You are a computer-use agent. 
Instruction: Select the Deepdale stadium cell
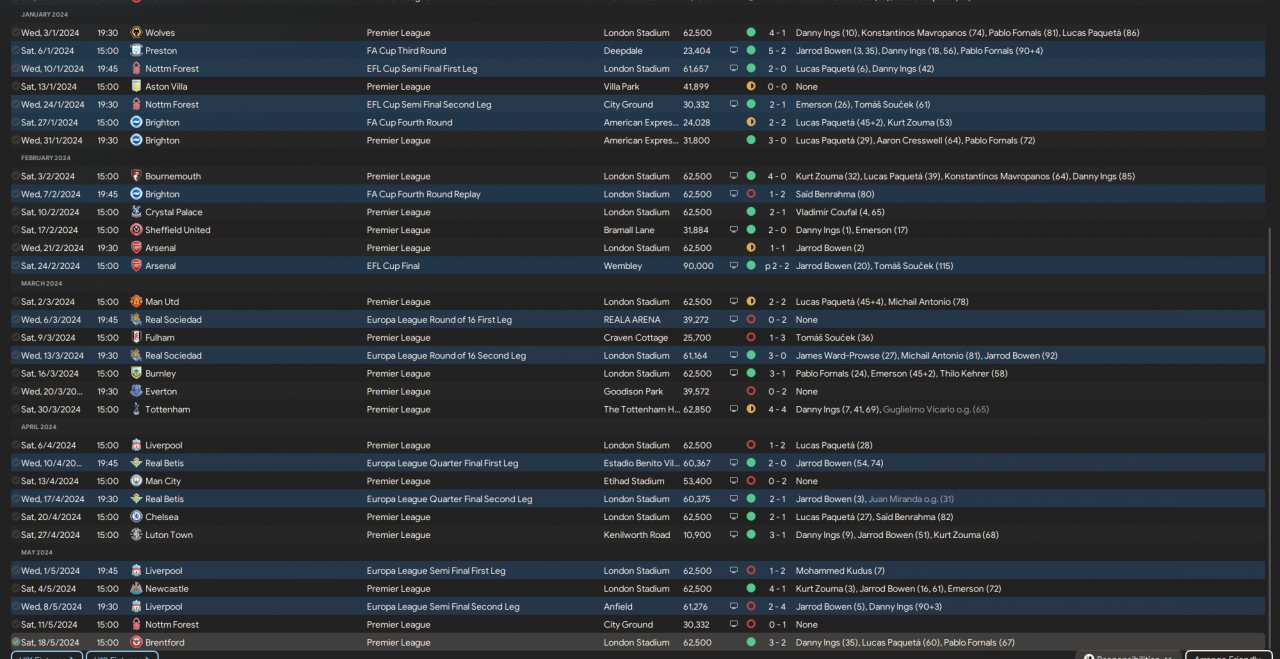click(623, 51)
